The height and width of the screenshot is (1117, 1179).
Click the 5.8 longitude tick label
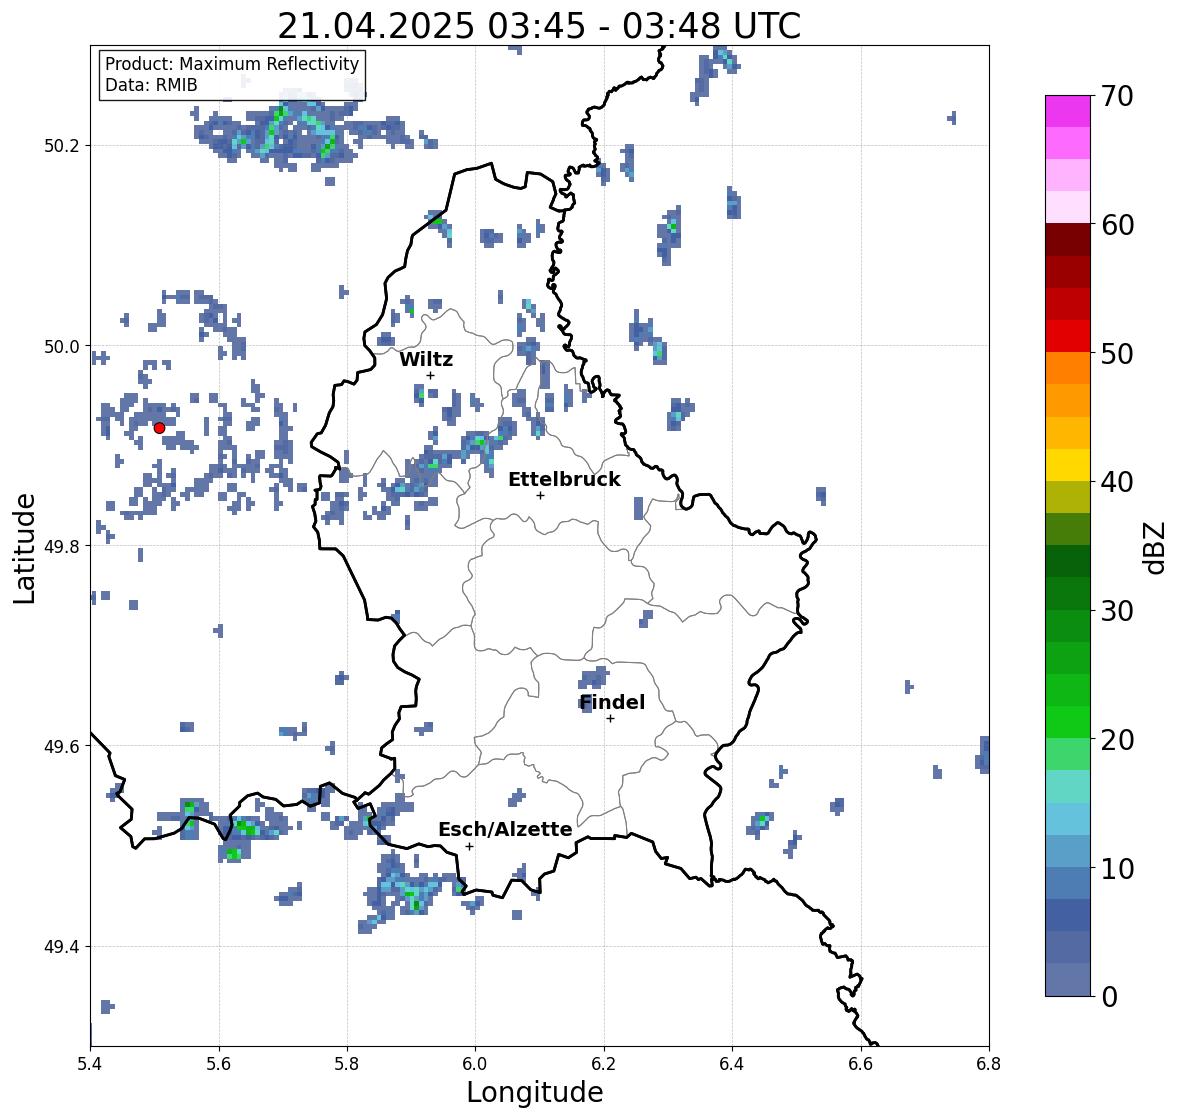[347, 1063]
